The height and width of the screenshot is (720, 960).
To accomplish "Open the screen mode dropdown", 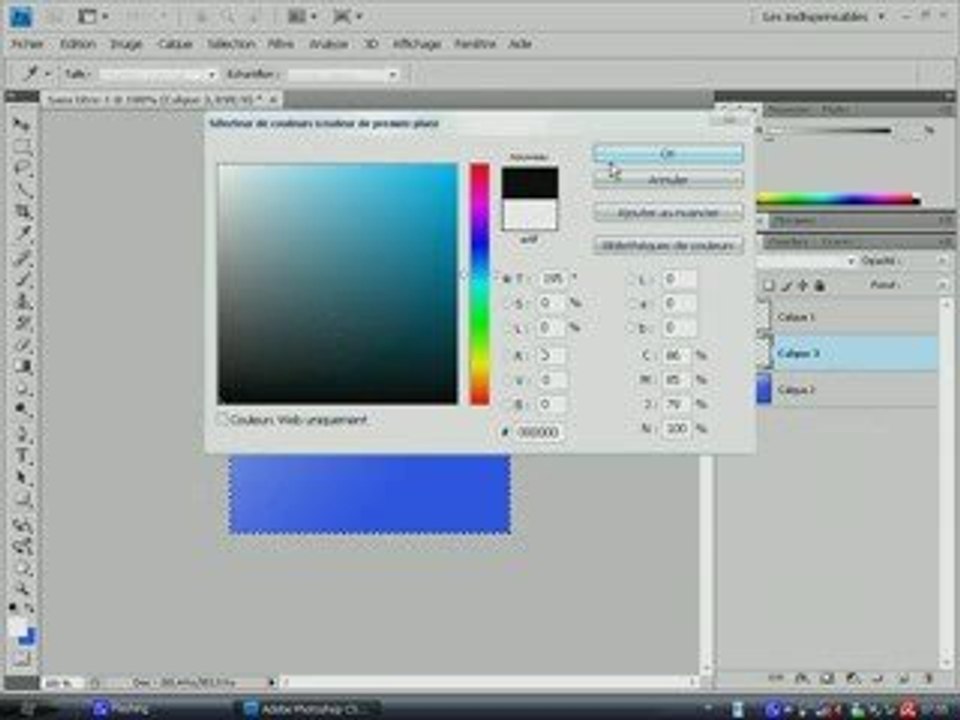I will point(348,17).
